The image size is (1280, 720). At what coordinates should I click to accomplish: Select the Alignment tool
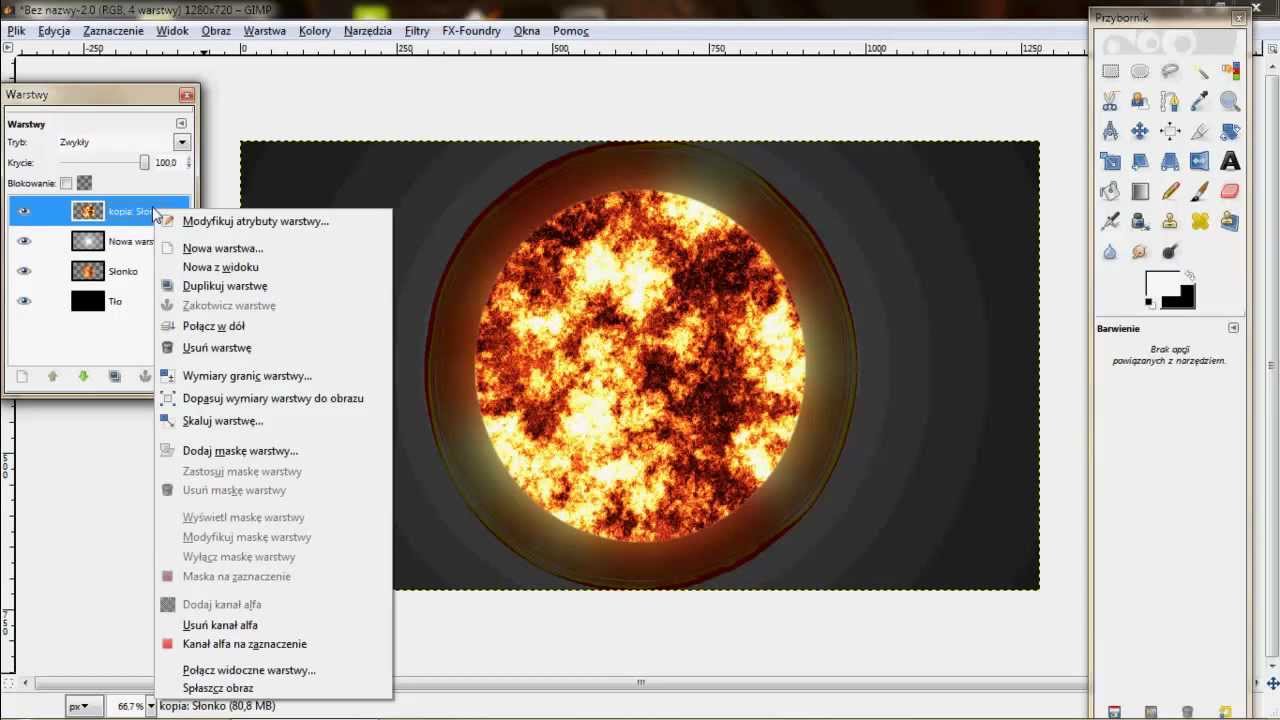1170,131
